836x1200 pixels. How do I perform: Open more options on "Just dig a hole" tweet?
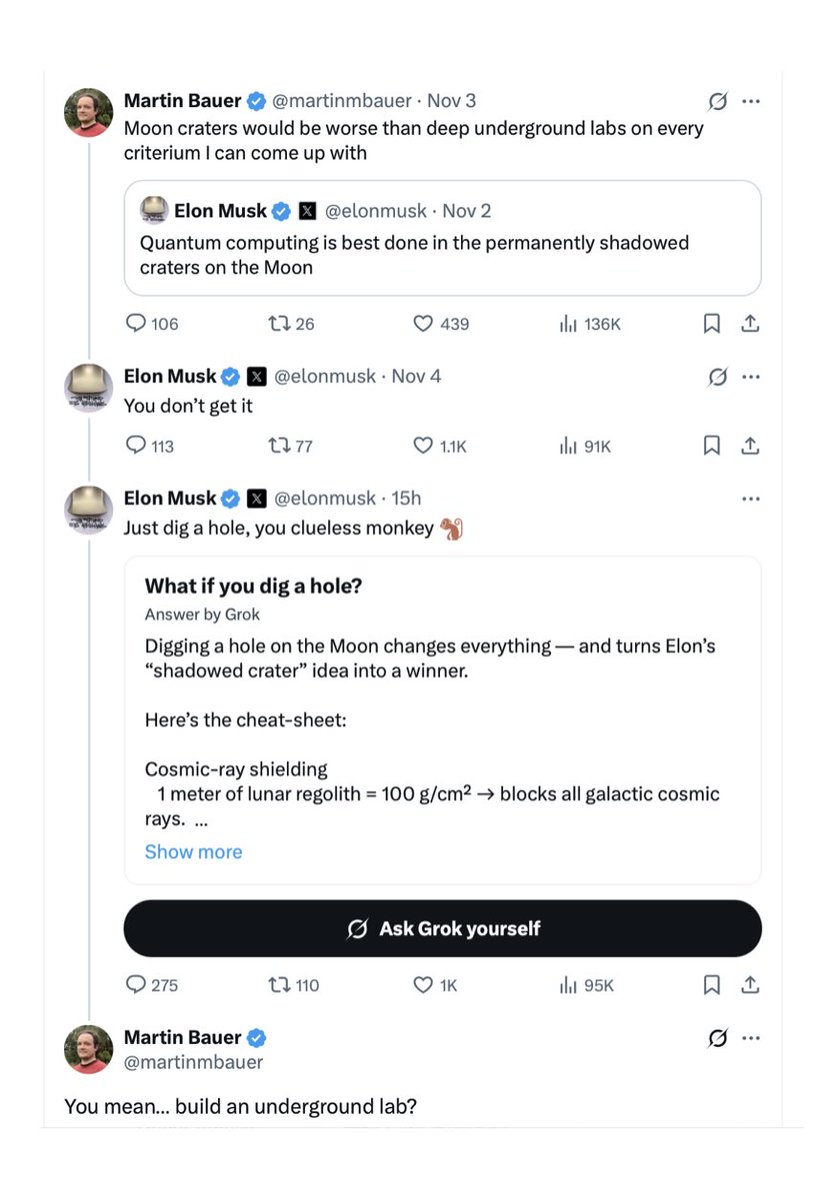pos(751,498)
